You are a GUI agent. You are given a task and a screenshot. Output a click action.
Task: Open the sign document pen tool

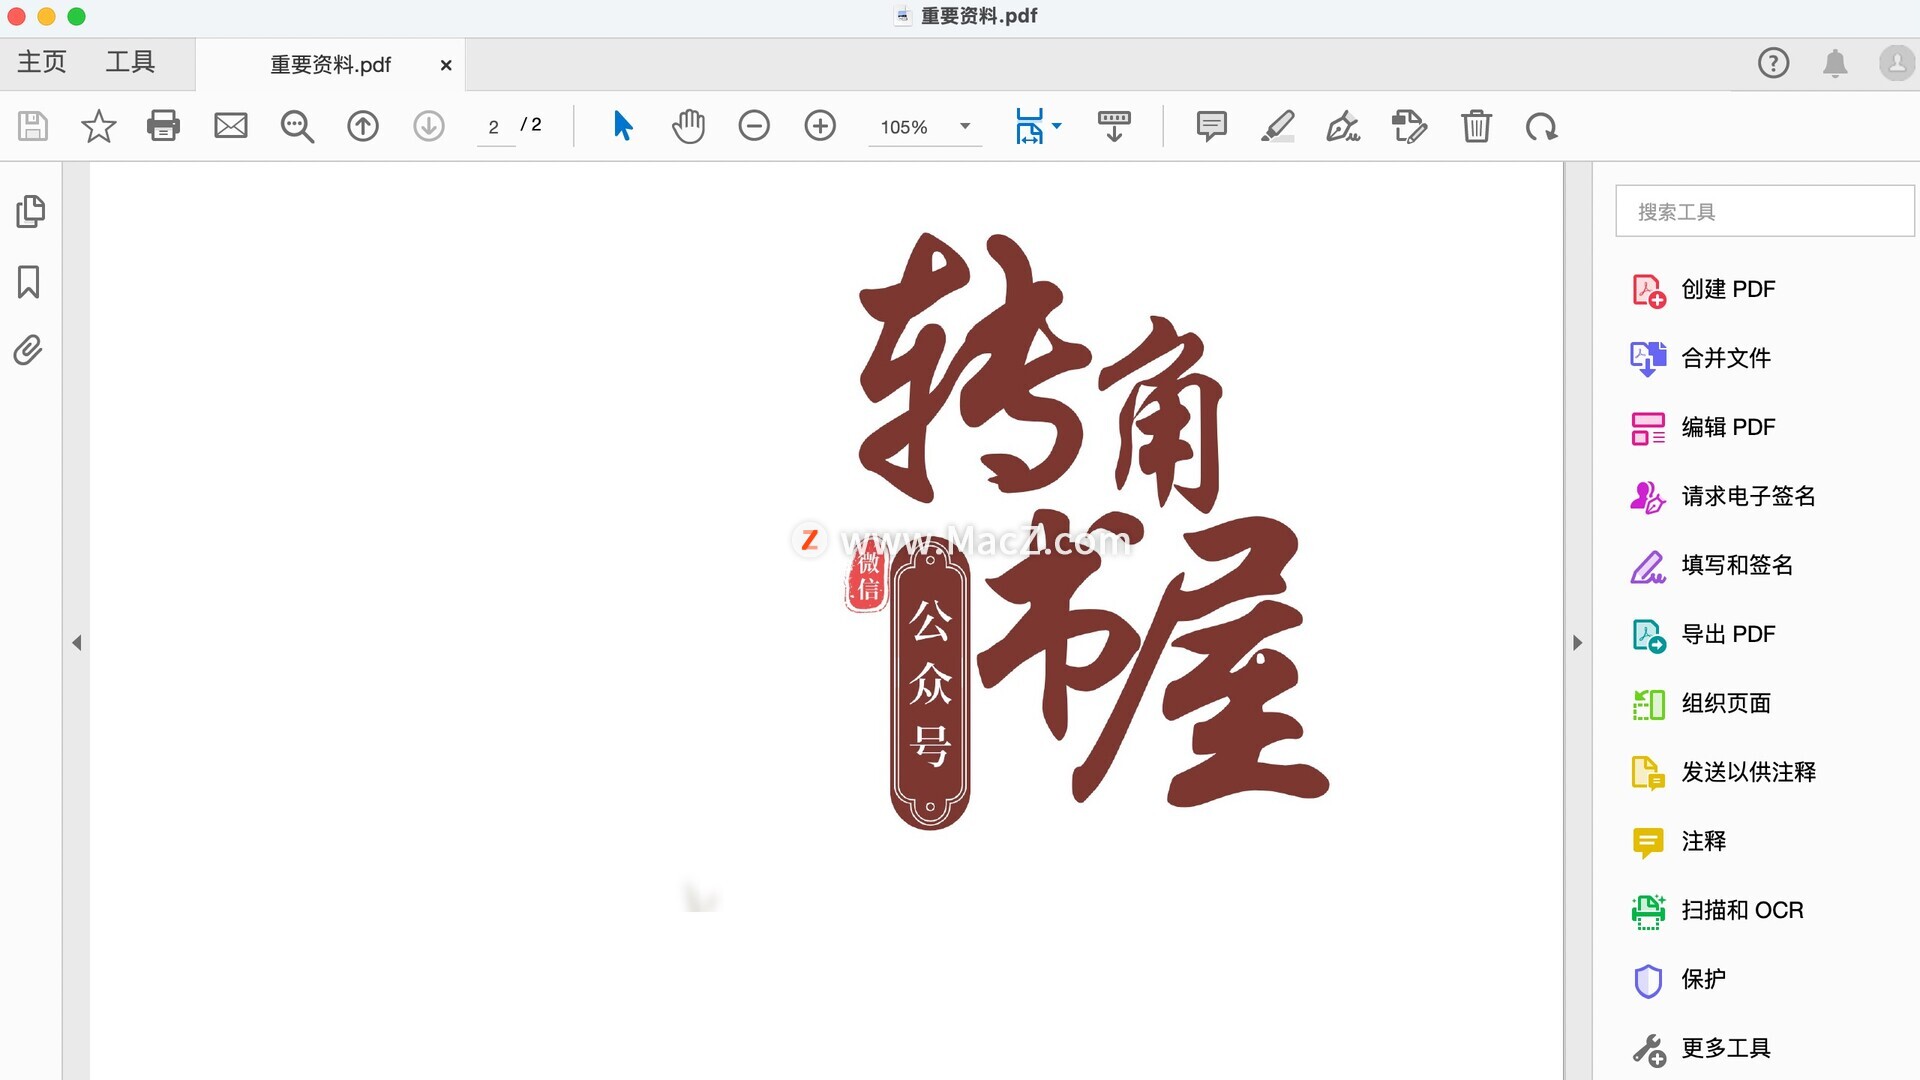1343,127
